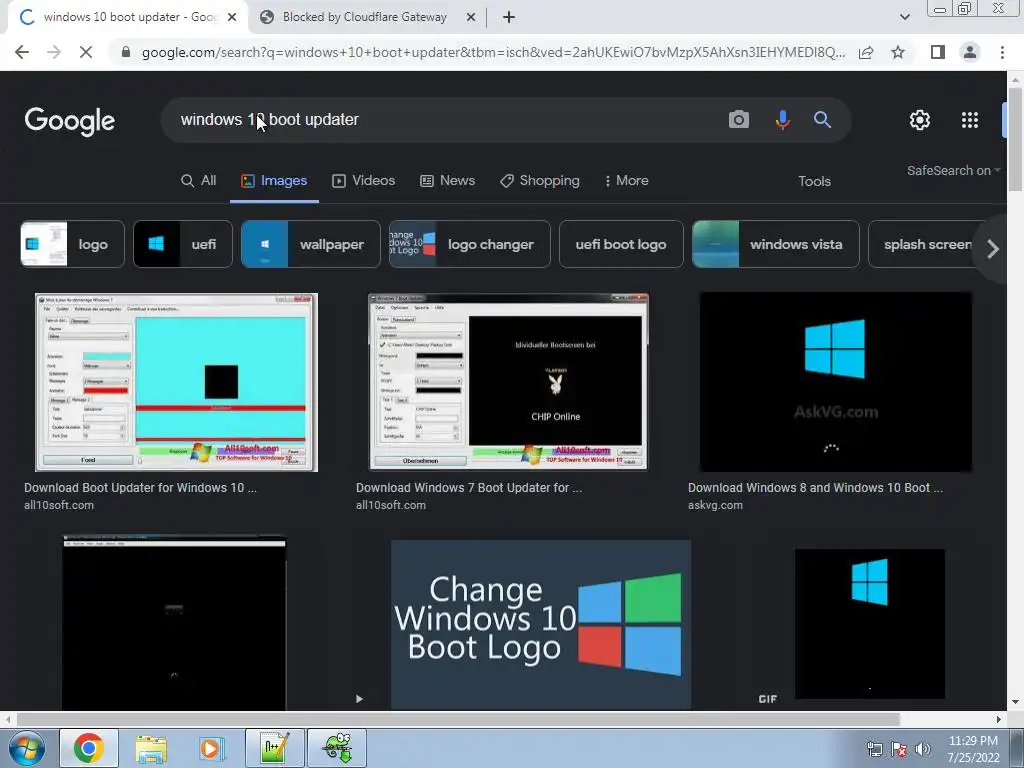Open Windows Media Player from taskbar
This screenshot has width=1024, height=768.
tap(212, 748)
